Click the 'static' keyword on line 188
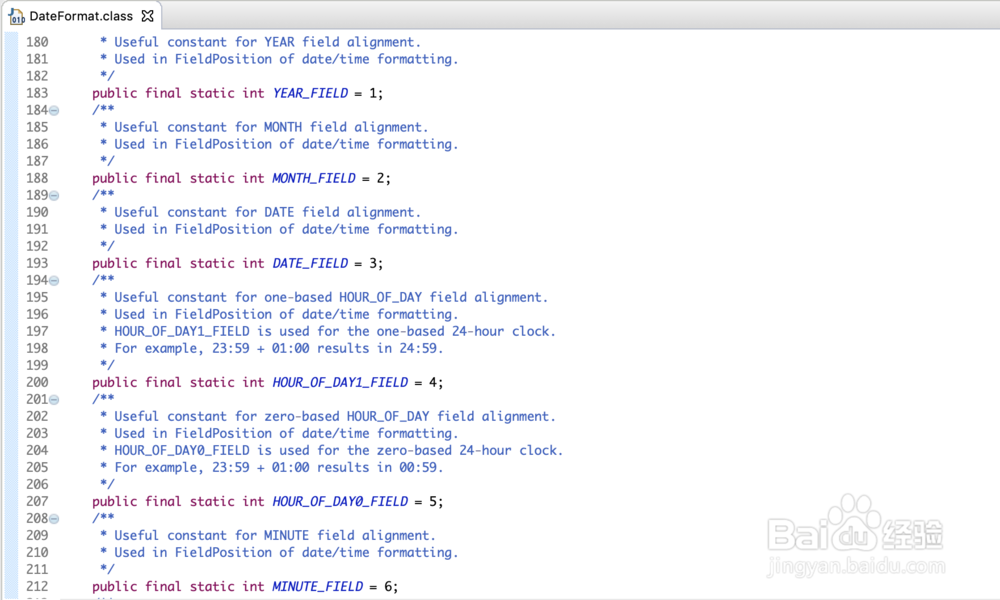Viewport: 1000px width, 600px height. [212, 178]
